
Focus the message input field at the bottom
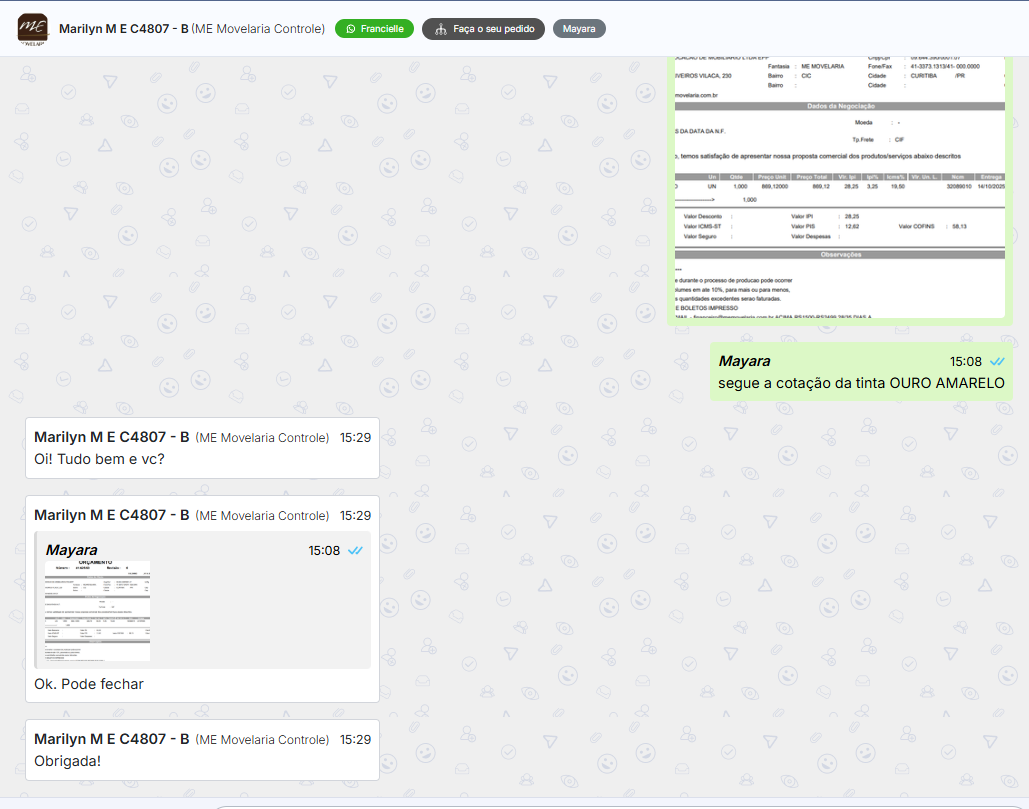600,803
